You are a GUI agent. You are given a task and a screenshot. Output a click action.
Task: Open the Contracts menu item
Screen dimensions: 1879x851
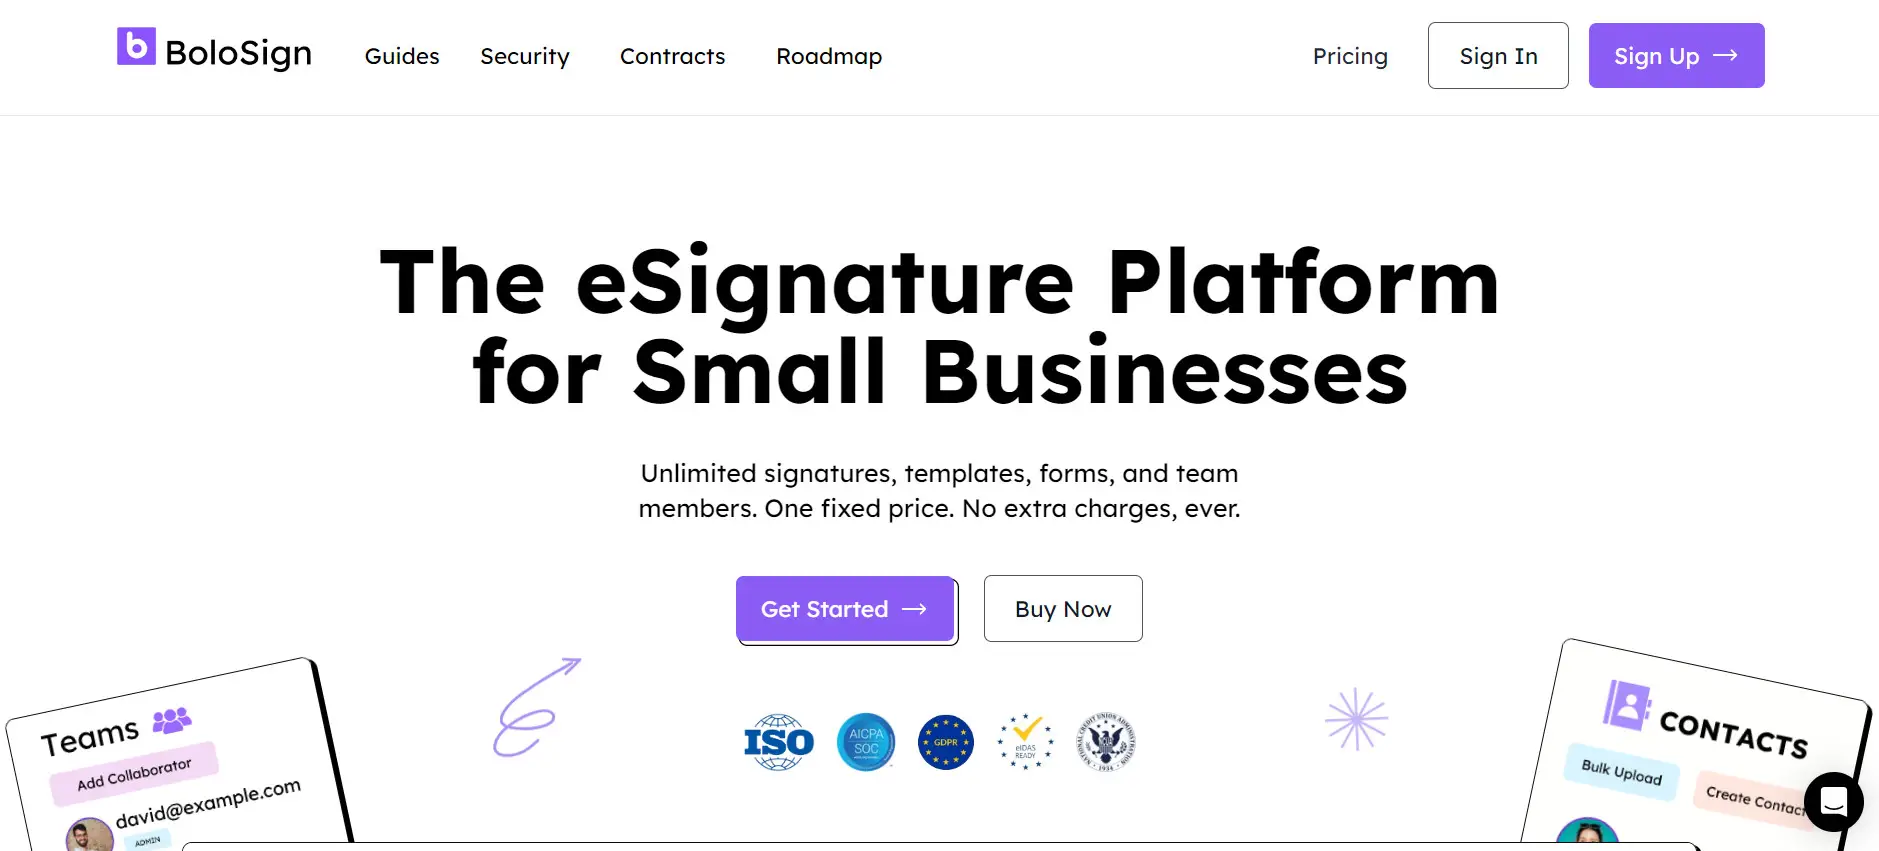coord(672,56)
